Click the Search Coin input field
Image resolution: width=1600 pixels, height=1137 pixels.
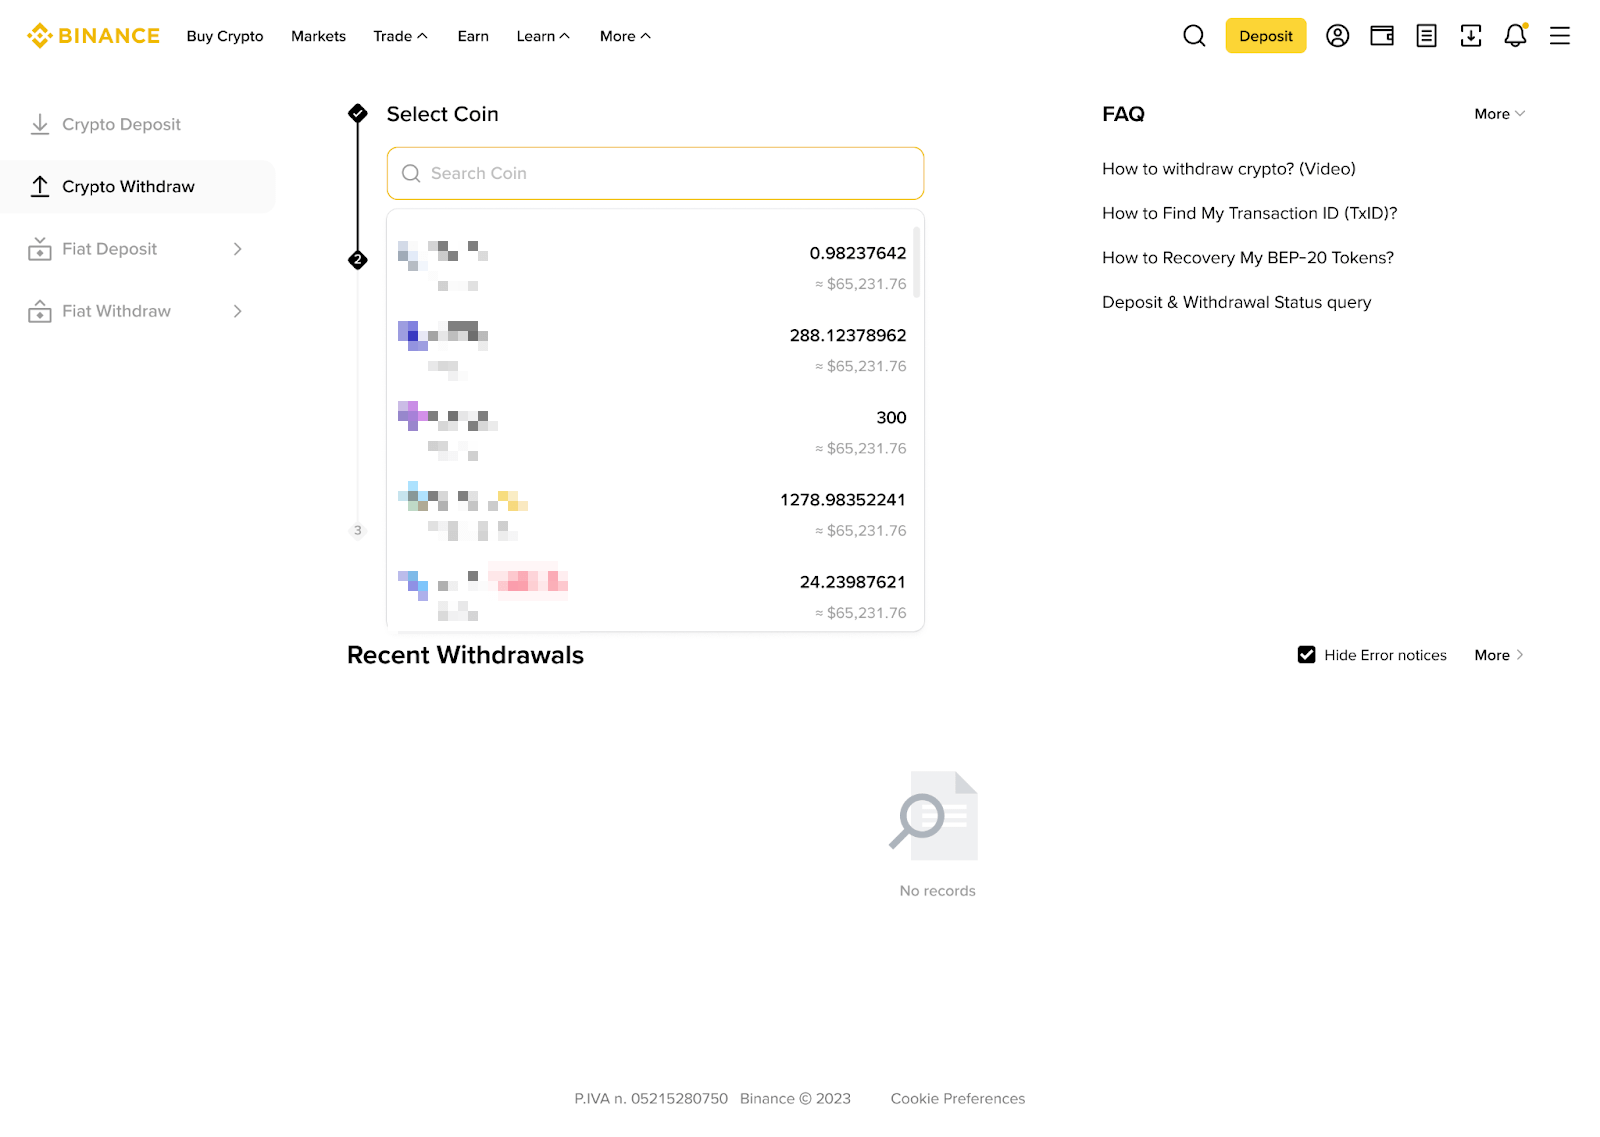point(655,173)
